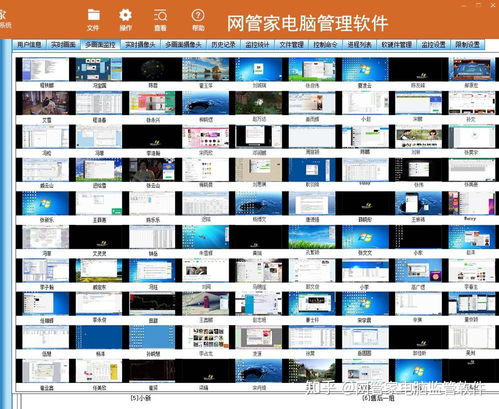Select the screen thumbnail labeled 韩霞

tap(152, 69)
